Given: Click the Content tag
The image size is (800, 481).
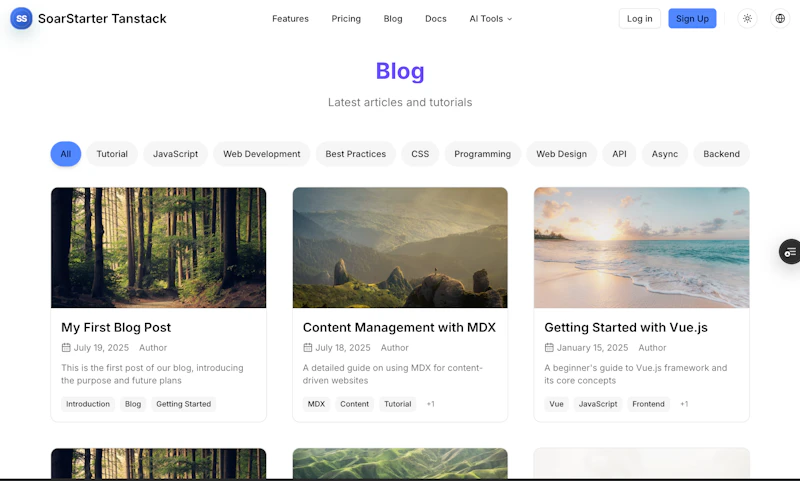Looking at the screenshot, I should [355, 404].
